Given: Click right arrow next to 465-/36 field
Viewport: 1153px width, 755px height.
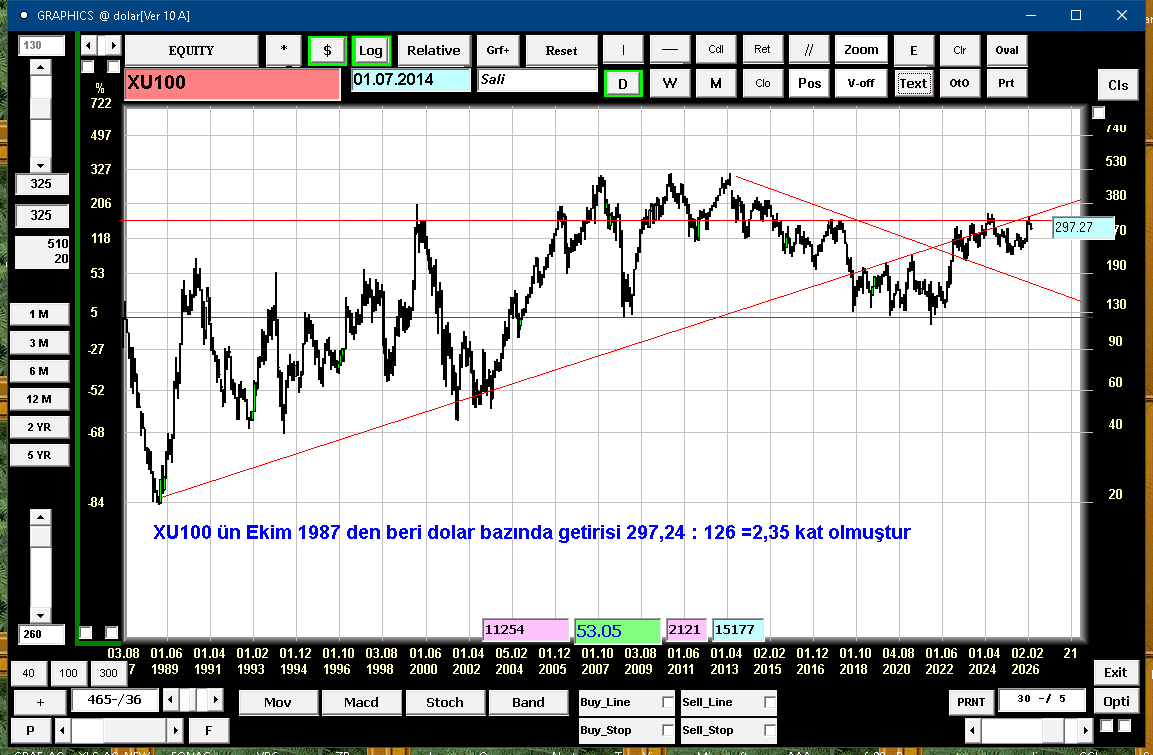Looking at the screenshot, I should point(215,700).
